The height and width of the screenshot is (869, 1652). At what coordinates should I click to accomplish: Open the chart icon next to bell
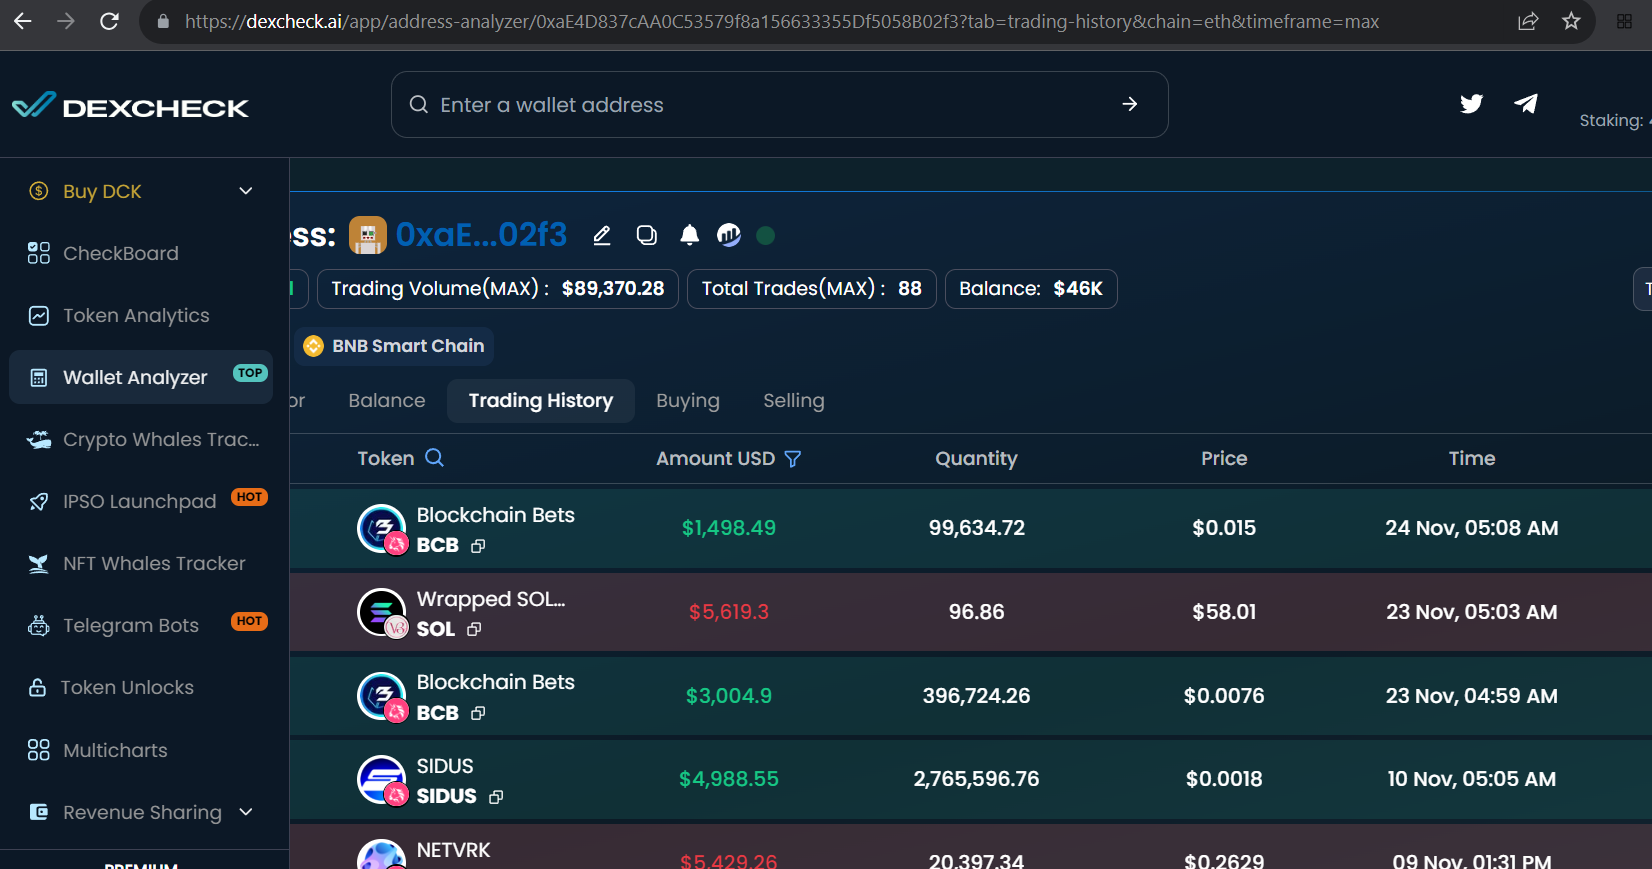[x=729, y=235]
